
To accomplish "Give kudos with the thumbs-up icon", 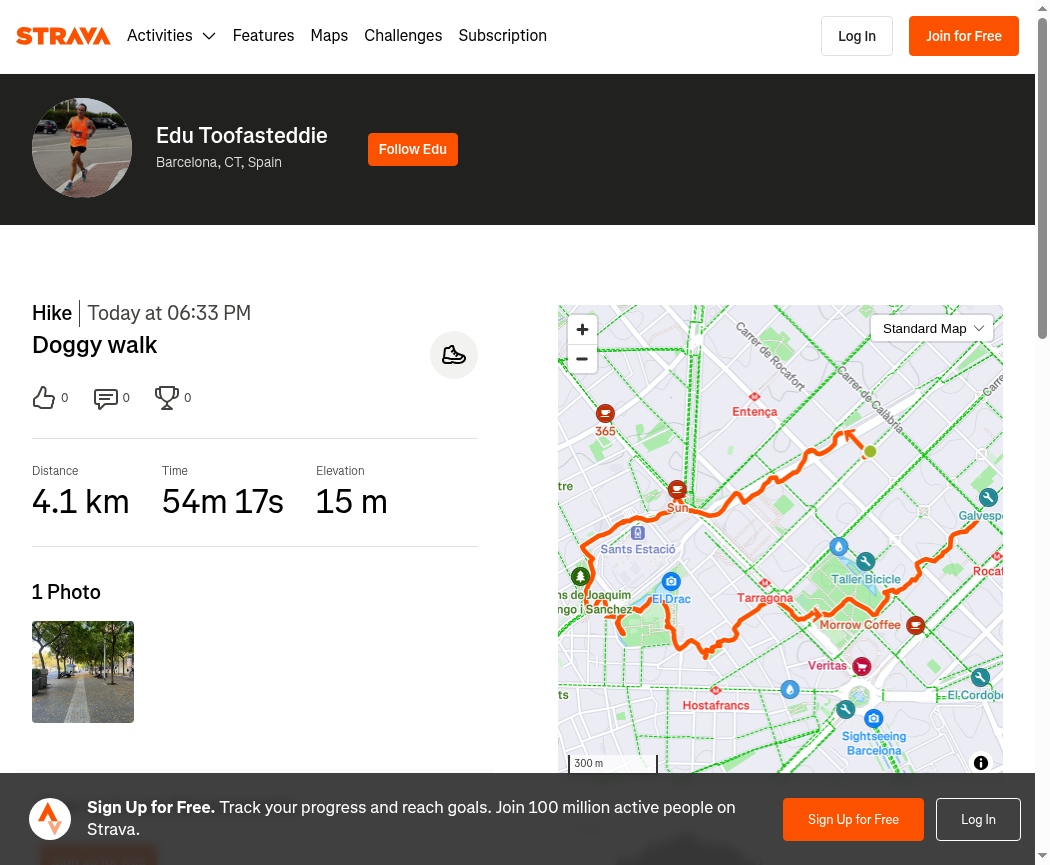I will [x=44, y=398].
